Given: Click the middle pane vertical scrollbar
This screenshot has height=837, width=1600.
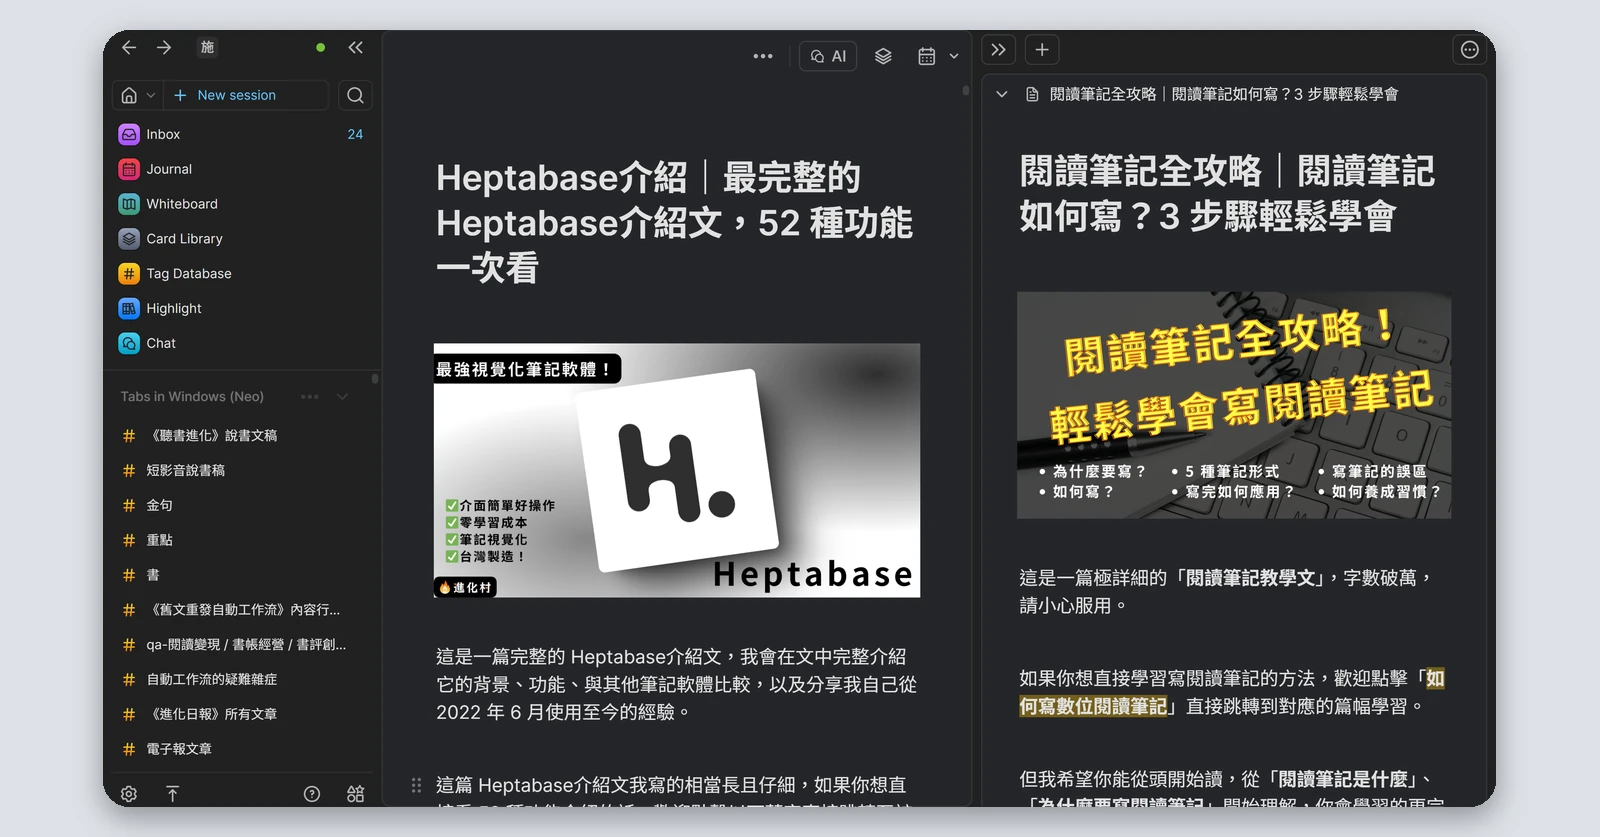Looking at the screenshot, I should click(x=965, y=91).
